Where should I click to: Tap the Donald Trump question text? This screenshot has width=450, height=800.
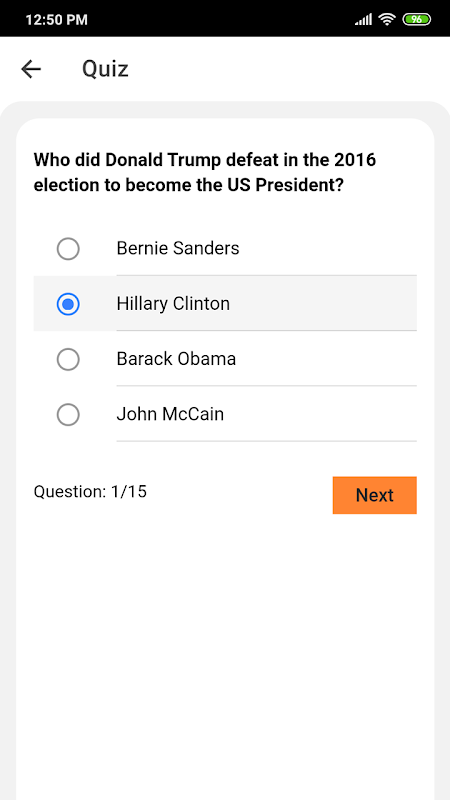(205, 172)
